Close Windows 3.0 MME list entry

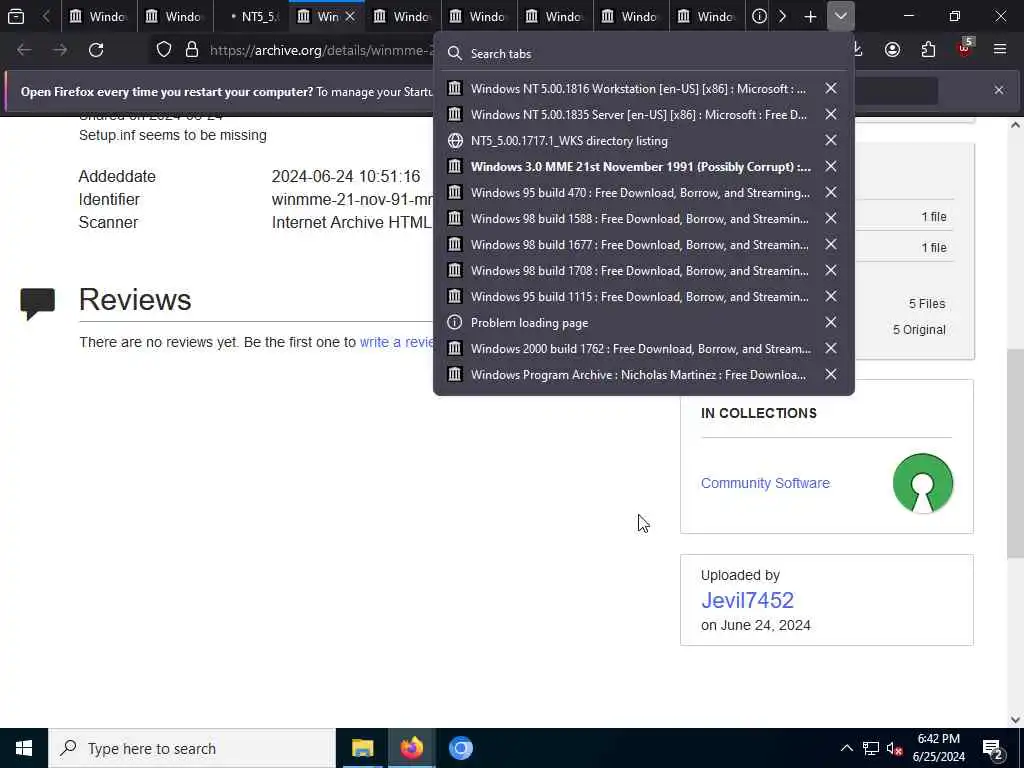point(831,167)
